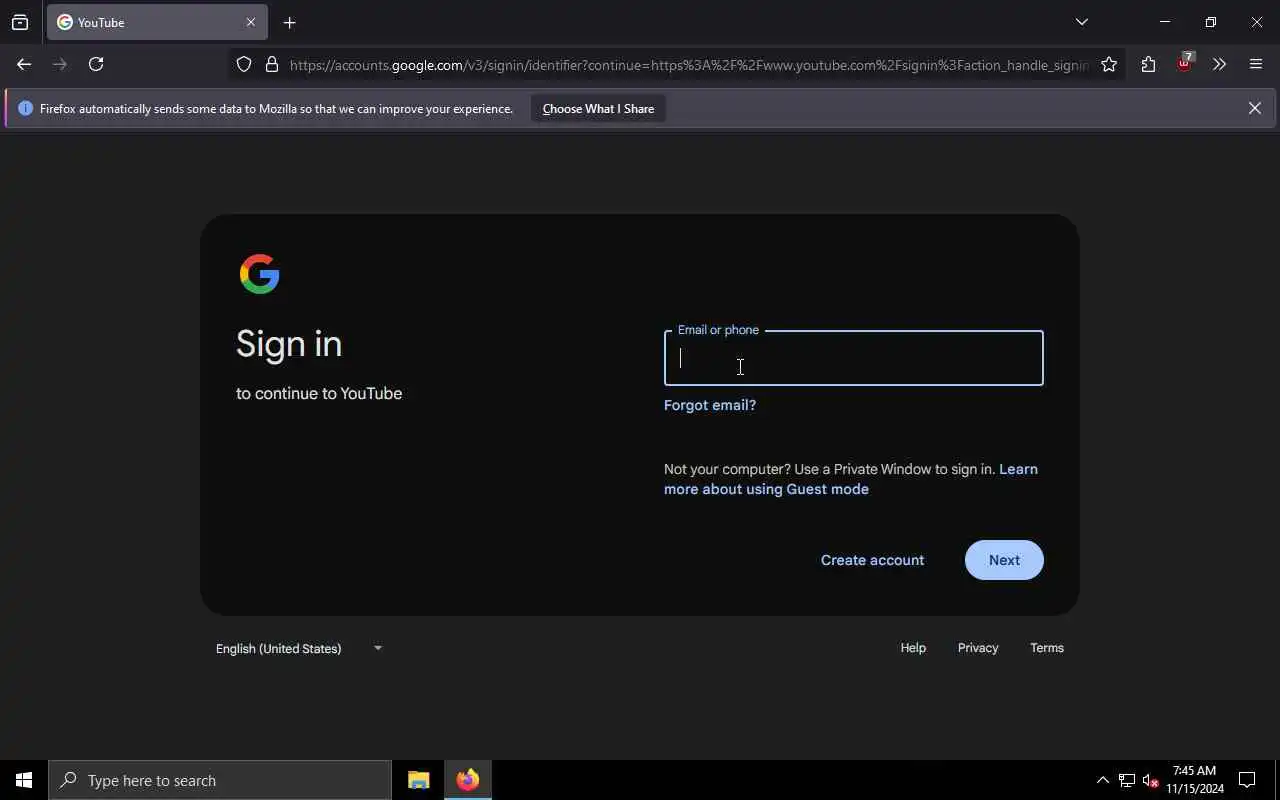The image size is (1280, 800).
Task: Open the Terms footer link
Action: (x=1047, y=648)
